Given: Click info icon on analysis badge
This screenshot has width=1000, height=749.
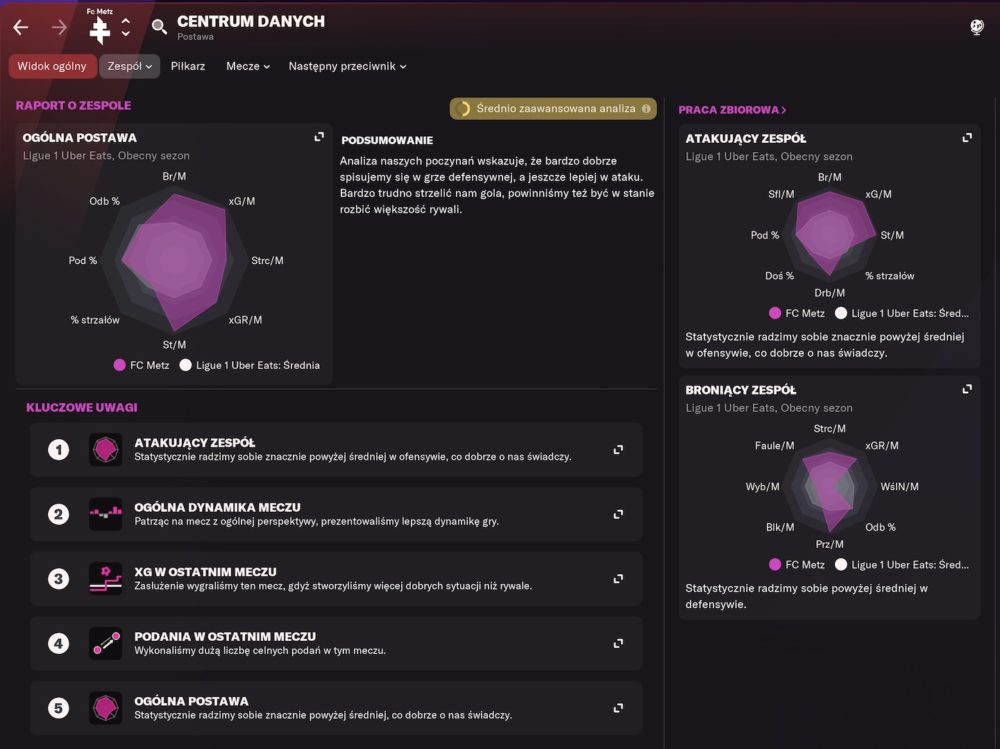Looking at the screenshot, I should pos(646,108).
